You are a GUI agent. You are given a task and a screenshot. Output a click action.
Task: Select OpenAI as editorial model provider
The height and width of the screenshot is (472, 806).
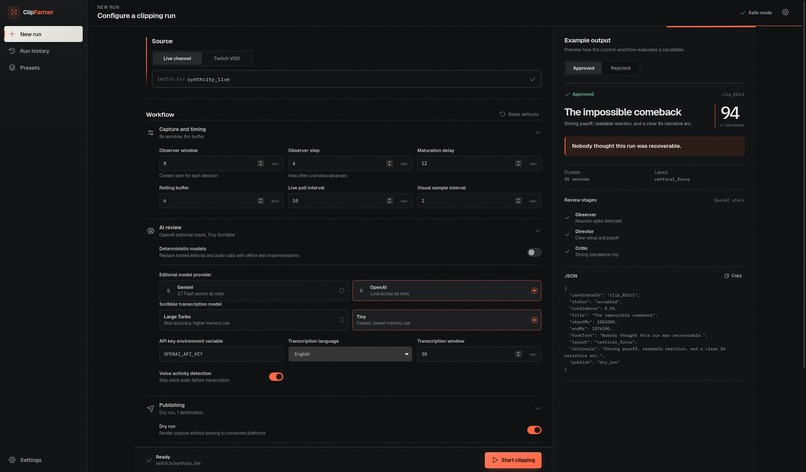pyautogui.click(x=447, y=291)
